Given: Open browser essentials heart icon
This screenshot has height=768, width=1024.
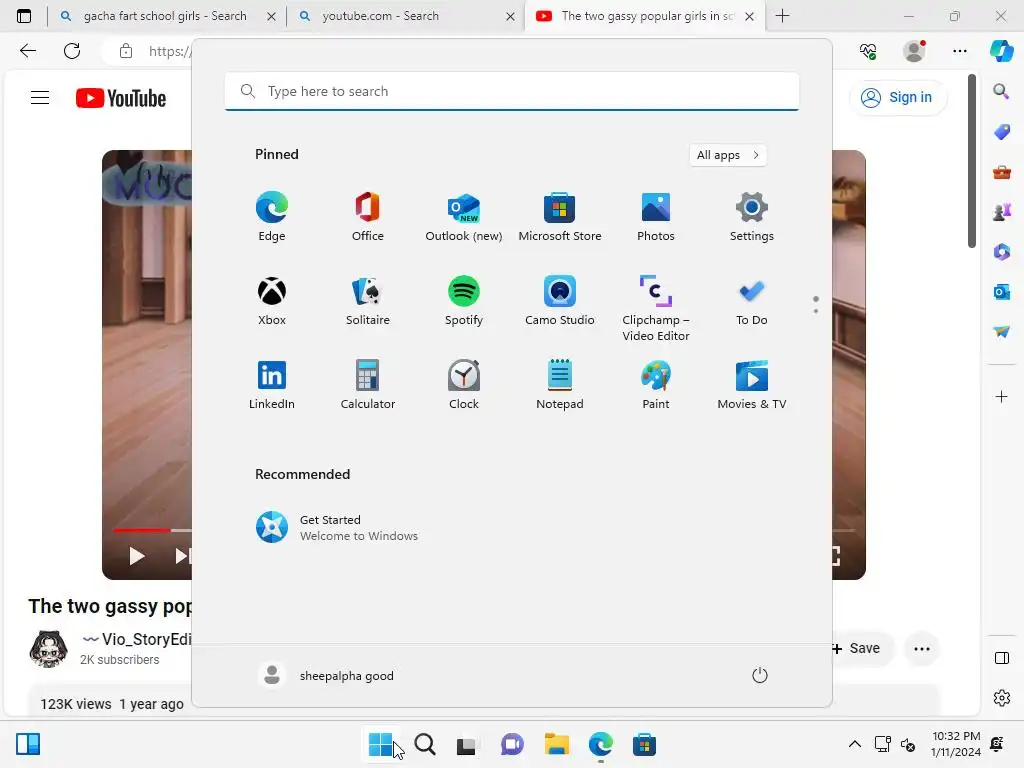Looking at the screenshot, I should pos(868,51).
